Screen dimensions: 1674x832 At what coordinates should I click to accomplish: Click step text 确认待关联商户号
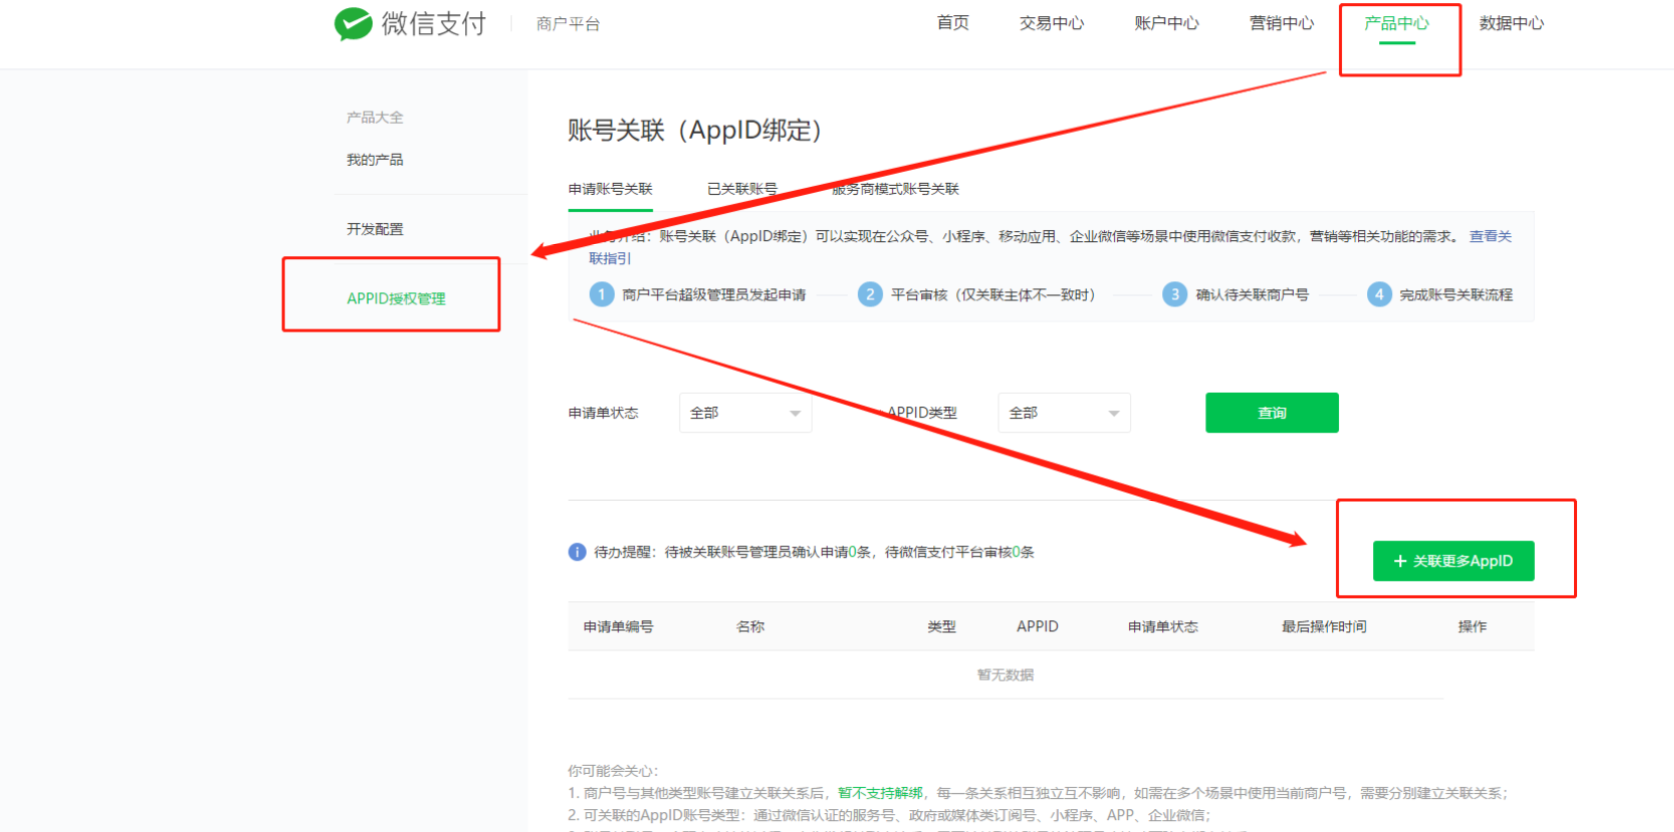pyautogui.click(x=1252, y=295)
